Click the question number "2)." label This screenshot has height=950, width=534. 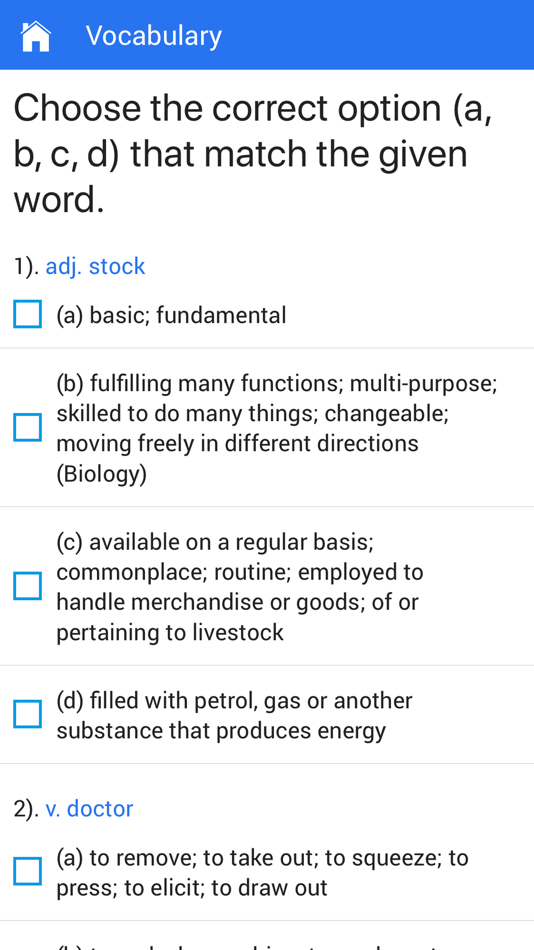pyautogui.click(x=27, y=809)
